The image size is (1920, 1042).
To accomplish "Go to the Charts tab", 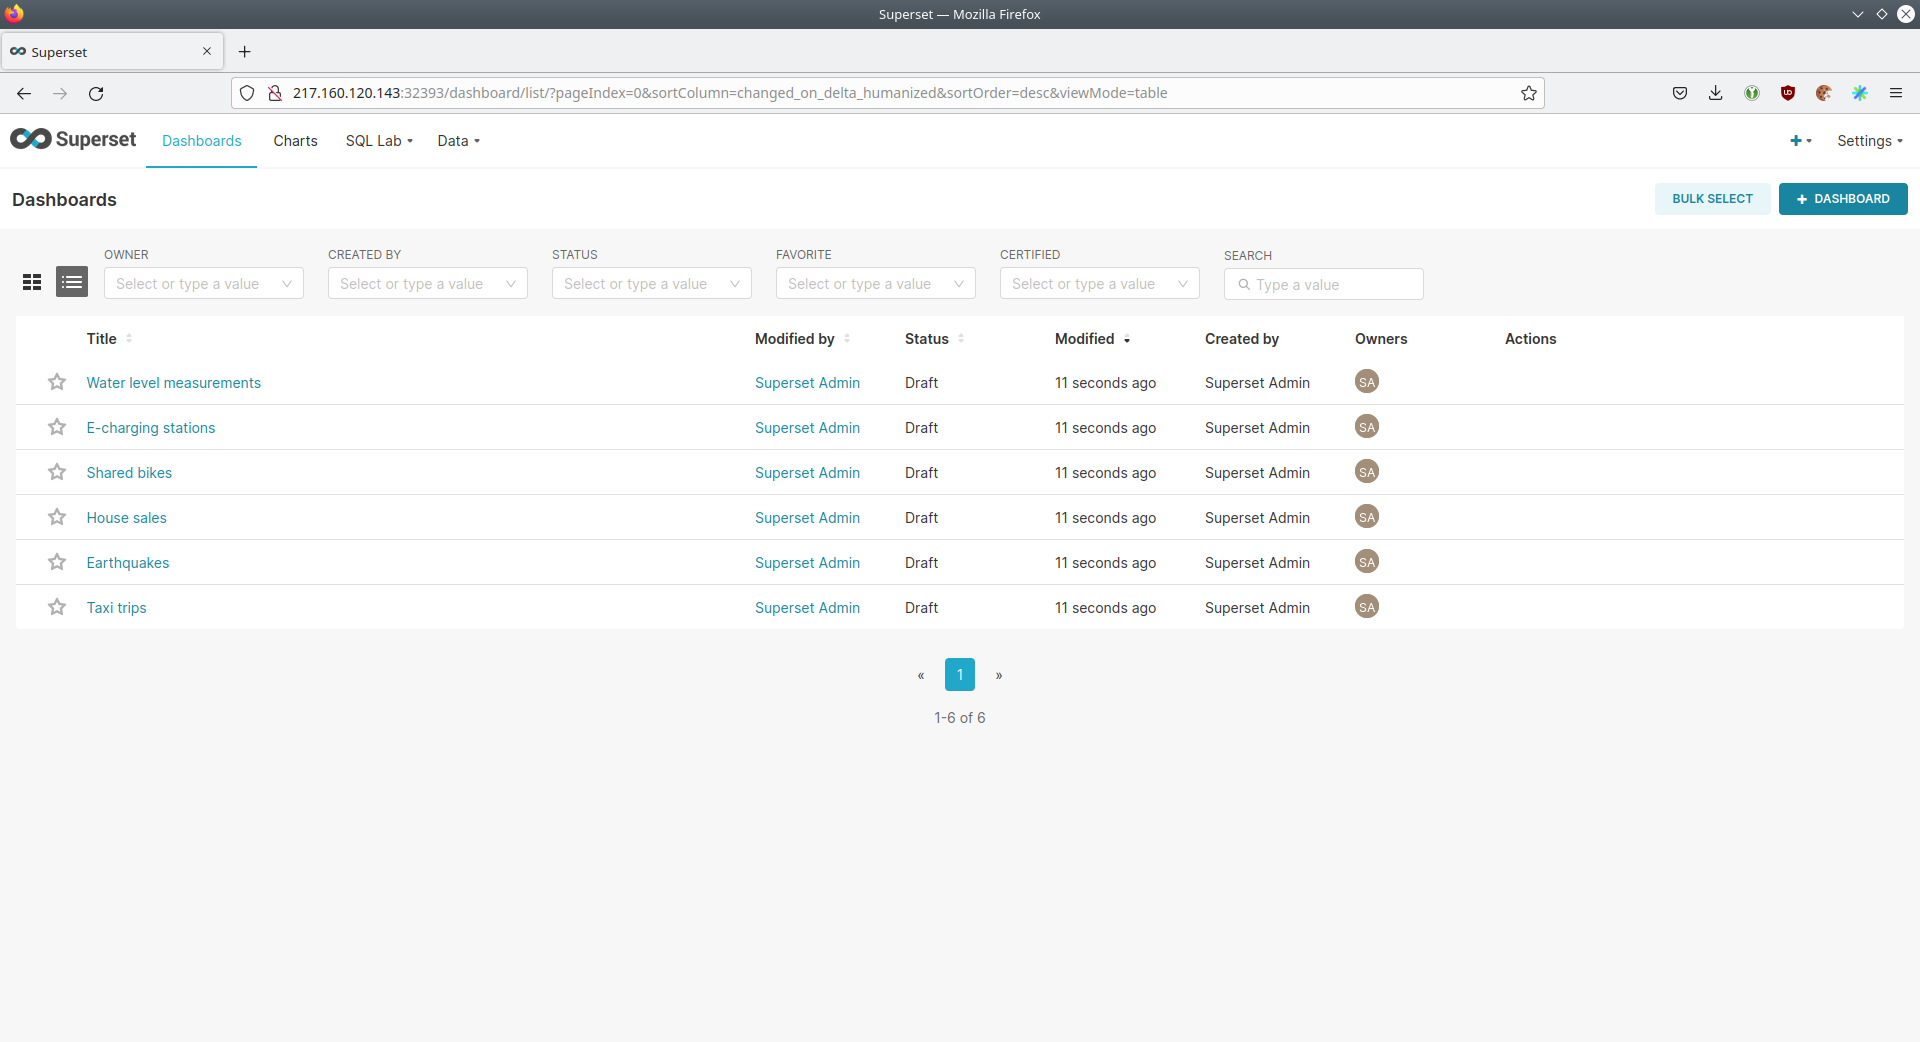I will pyautogui.click(x=295, y=141).
